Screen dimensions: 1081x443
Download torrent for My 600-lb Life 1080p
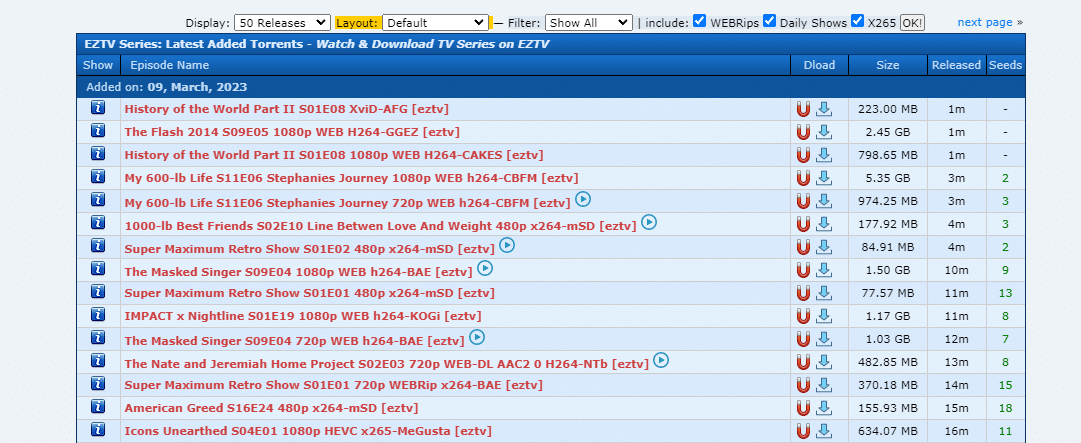coord(824,178)
